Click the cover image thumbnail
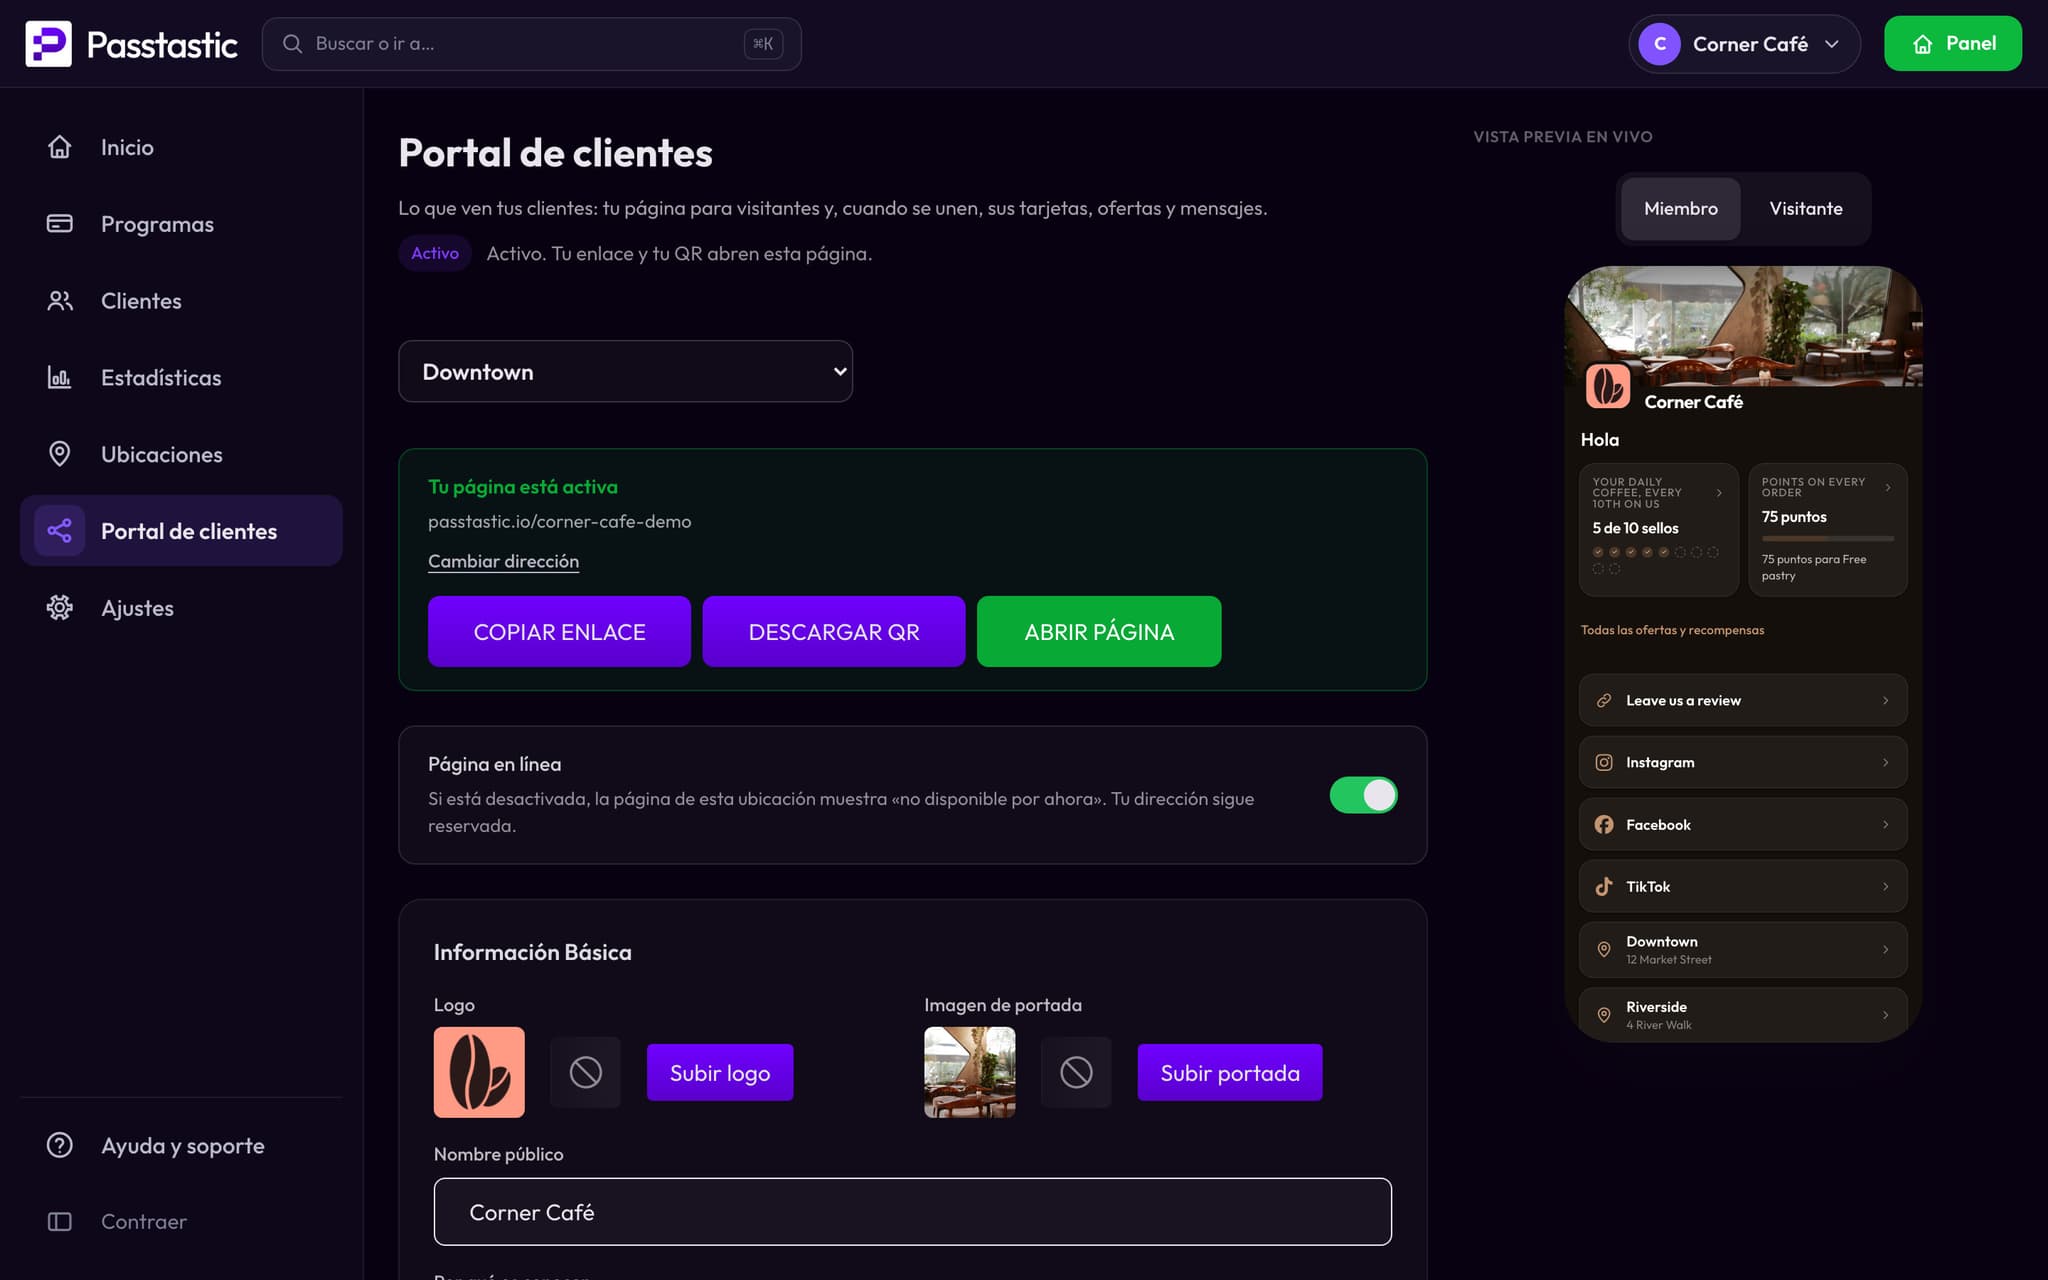This screenshot has height=1280, width=2048. coord(969,1072)
